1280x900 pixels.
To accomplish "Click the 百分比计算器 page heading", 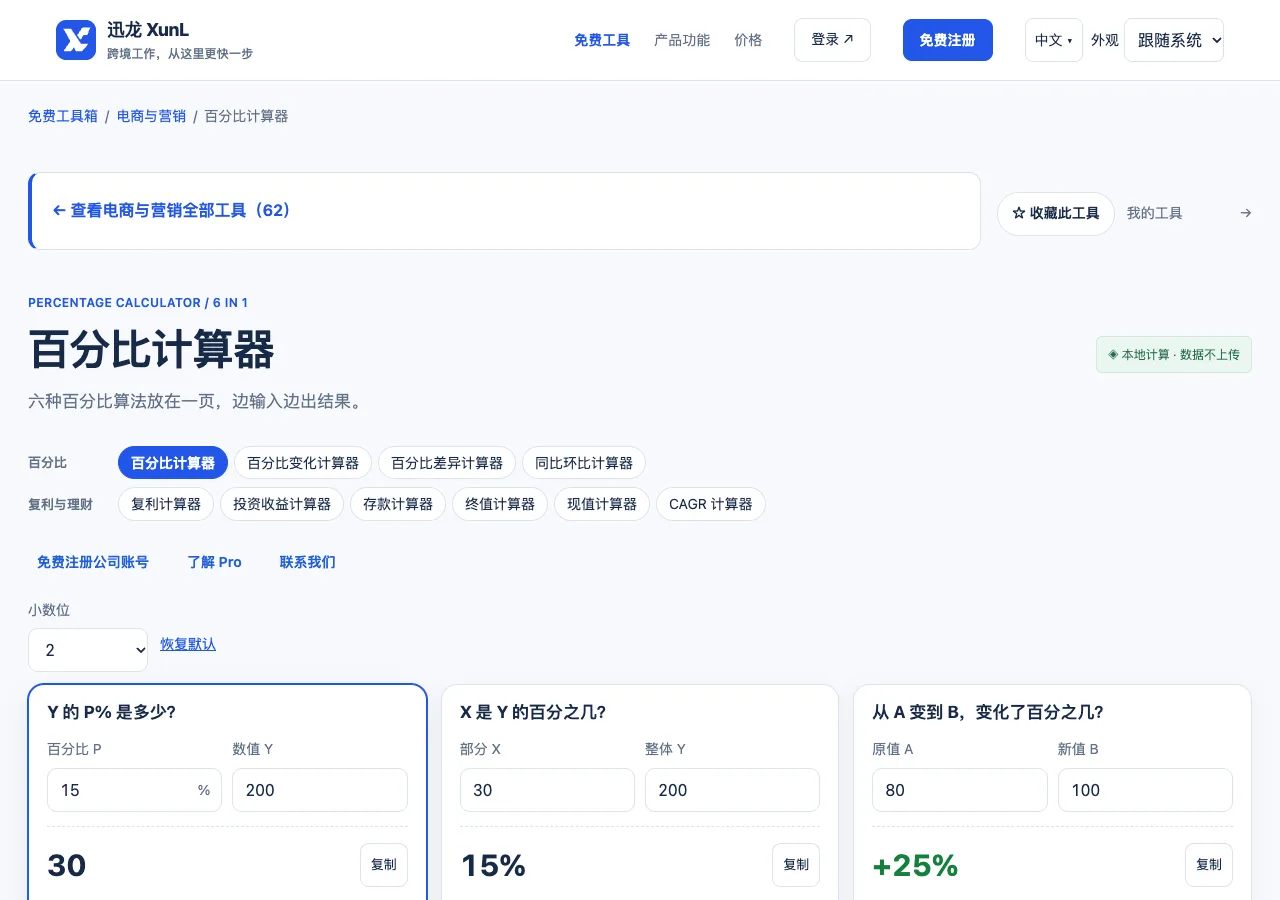I will (x=151, y=351).
